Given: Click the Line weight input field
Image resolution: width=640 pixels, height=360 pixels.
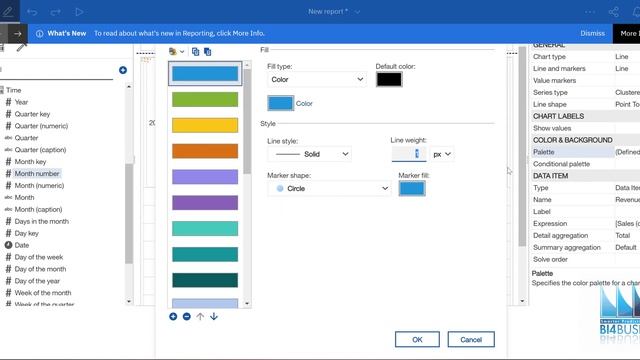Looking at the screenshot, I should 409,154.
